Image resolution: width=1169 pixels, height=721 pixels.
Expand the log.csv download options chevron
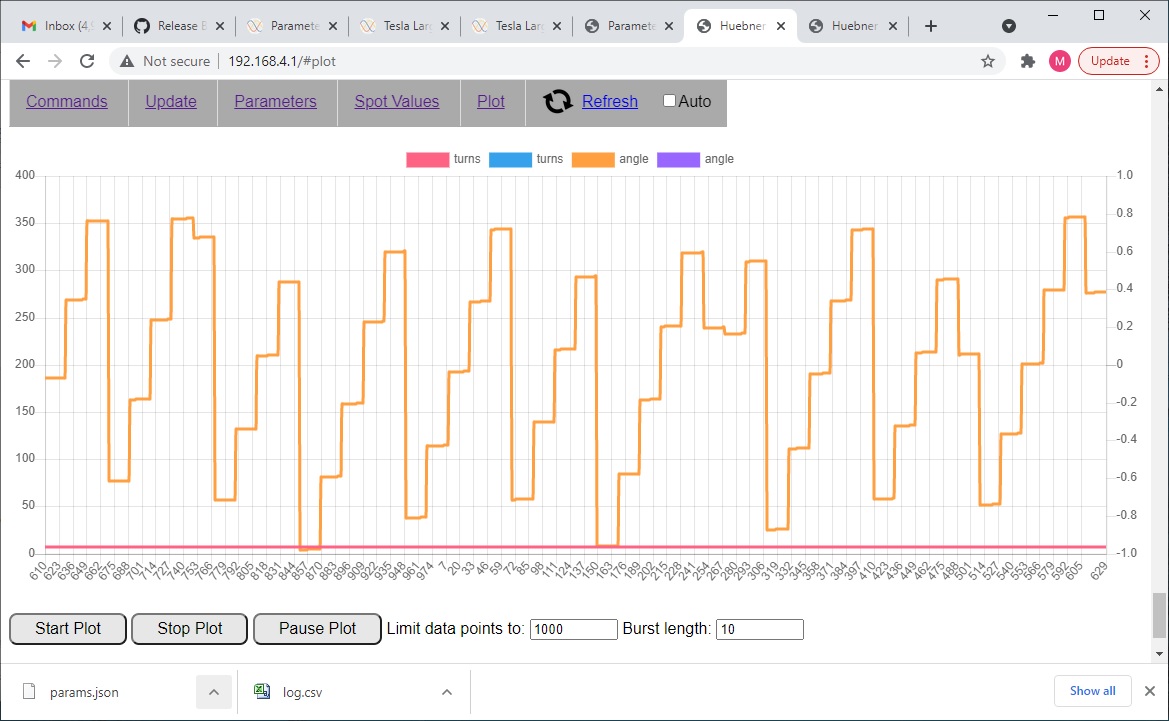tap(447, 691)
